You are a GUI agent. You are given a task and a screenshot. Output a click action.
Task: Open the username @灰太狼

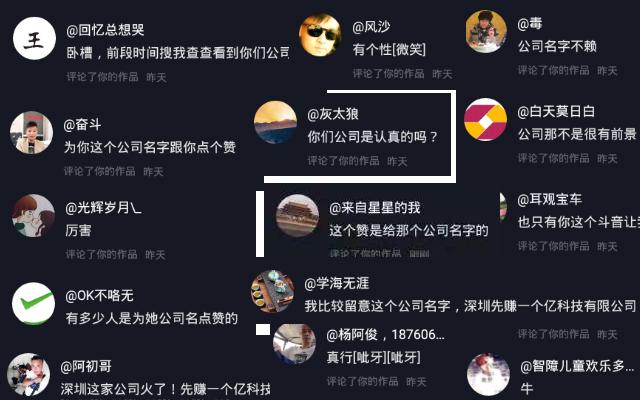(x=333, y=114)
